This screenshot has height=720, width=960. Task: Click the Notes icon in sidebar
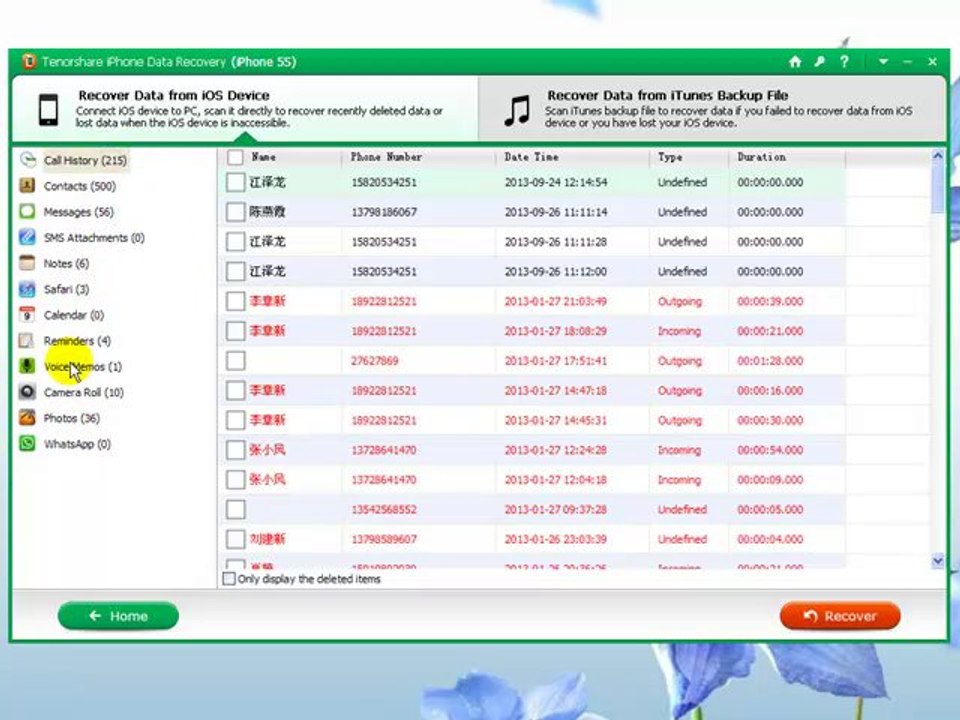[27, 263]
